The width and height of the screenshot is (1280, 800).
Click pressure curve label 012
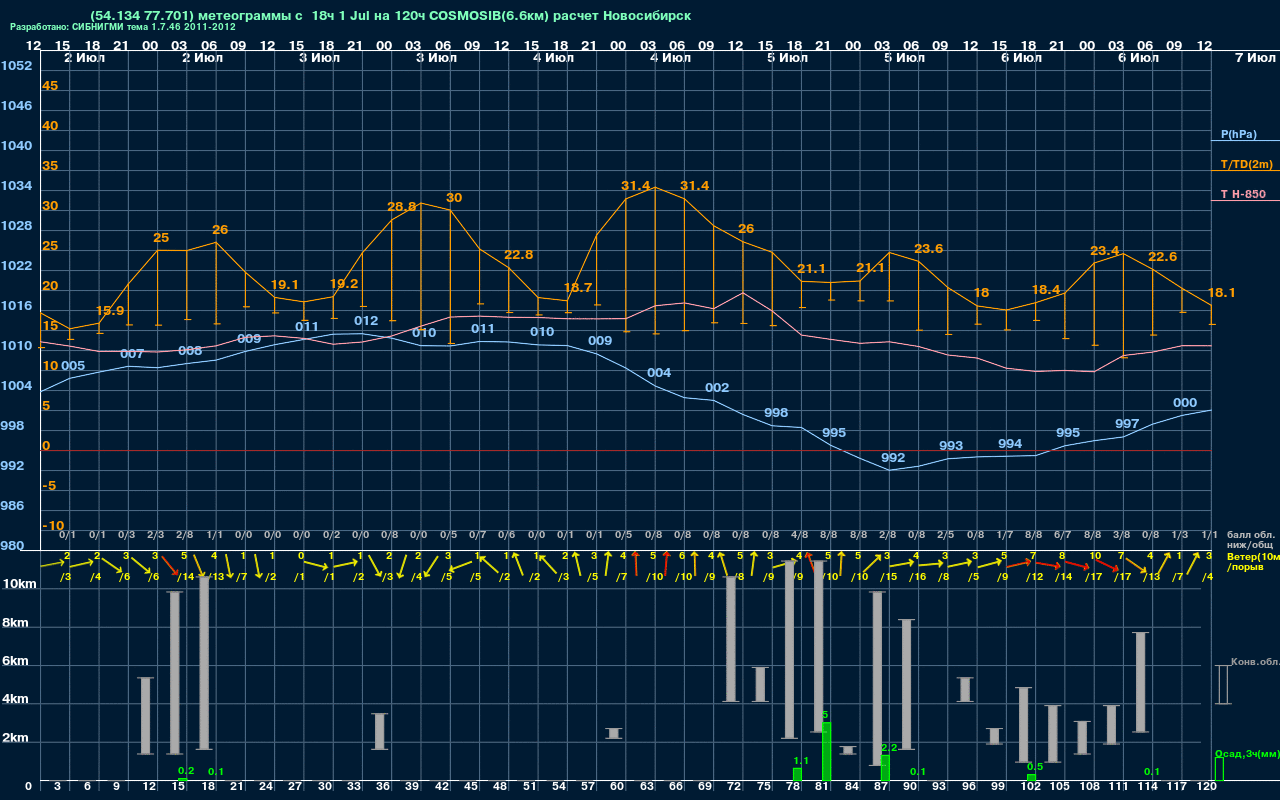[x=366, y=321]
